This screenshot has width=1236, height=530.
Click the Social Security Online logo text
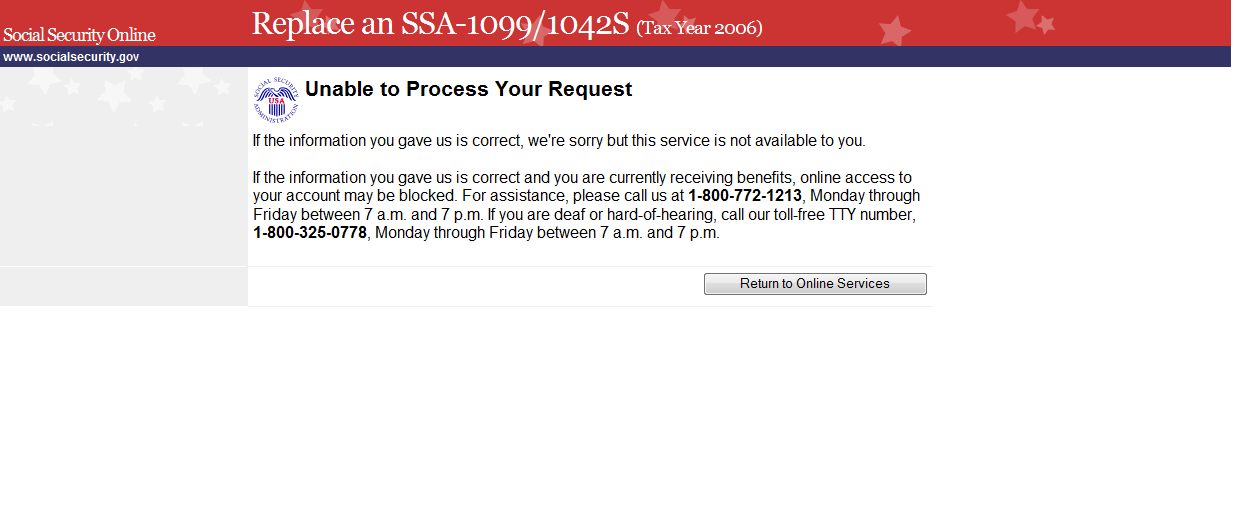point(79,36)
